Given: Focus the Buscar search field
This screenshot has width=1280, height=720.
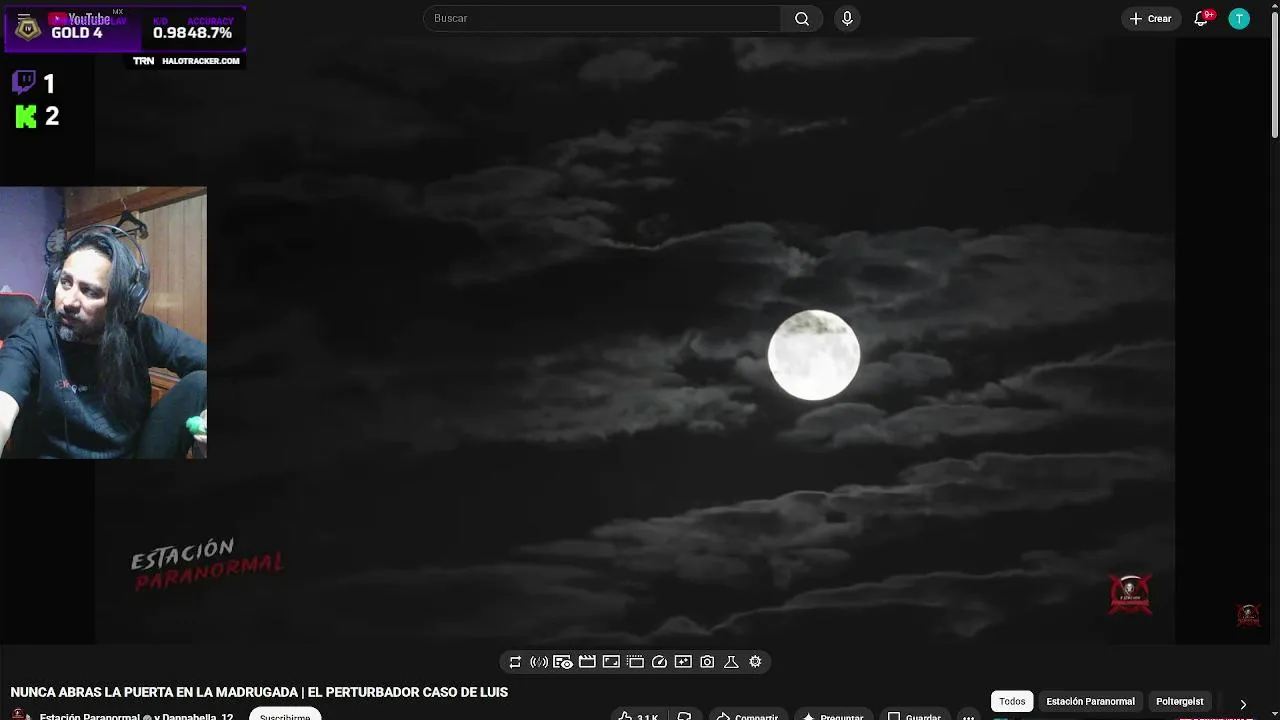Looking at the screenshot, I should pos(602,18).
